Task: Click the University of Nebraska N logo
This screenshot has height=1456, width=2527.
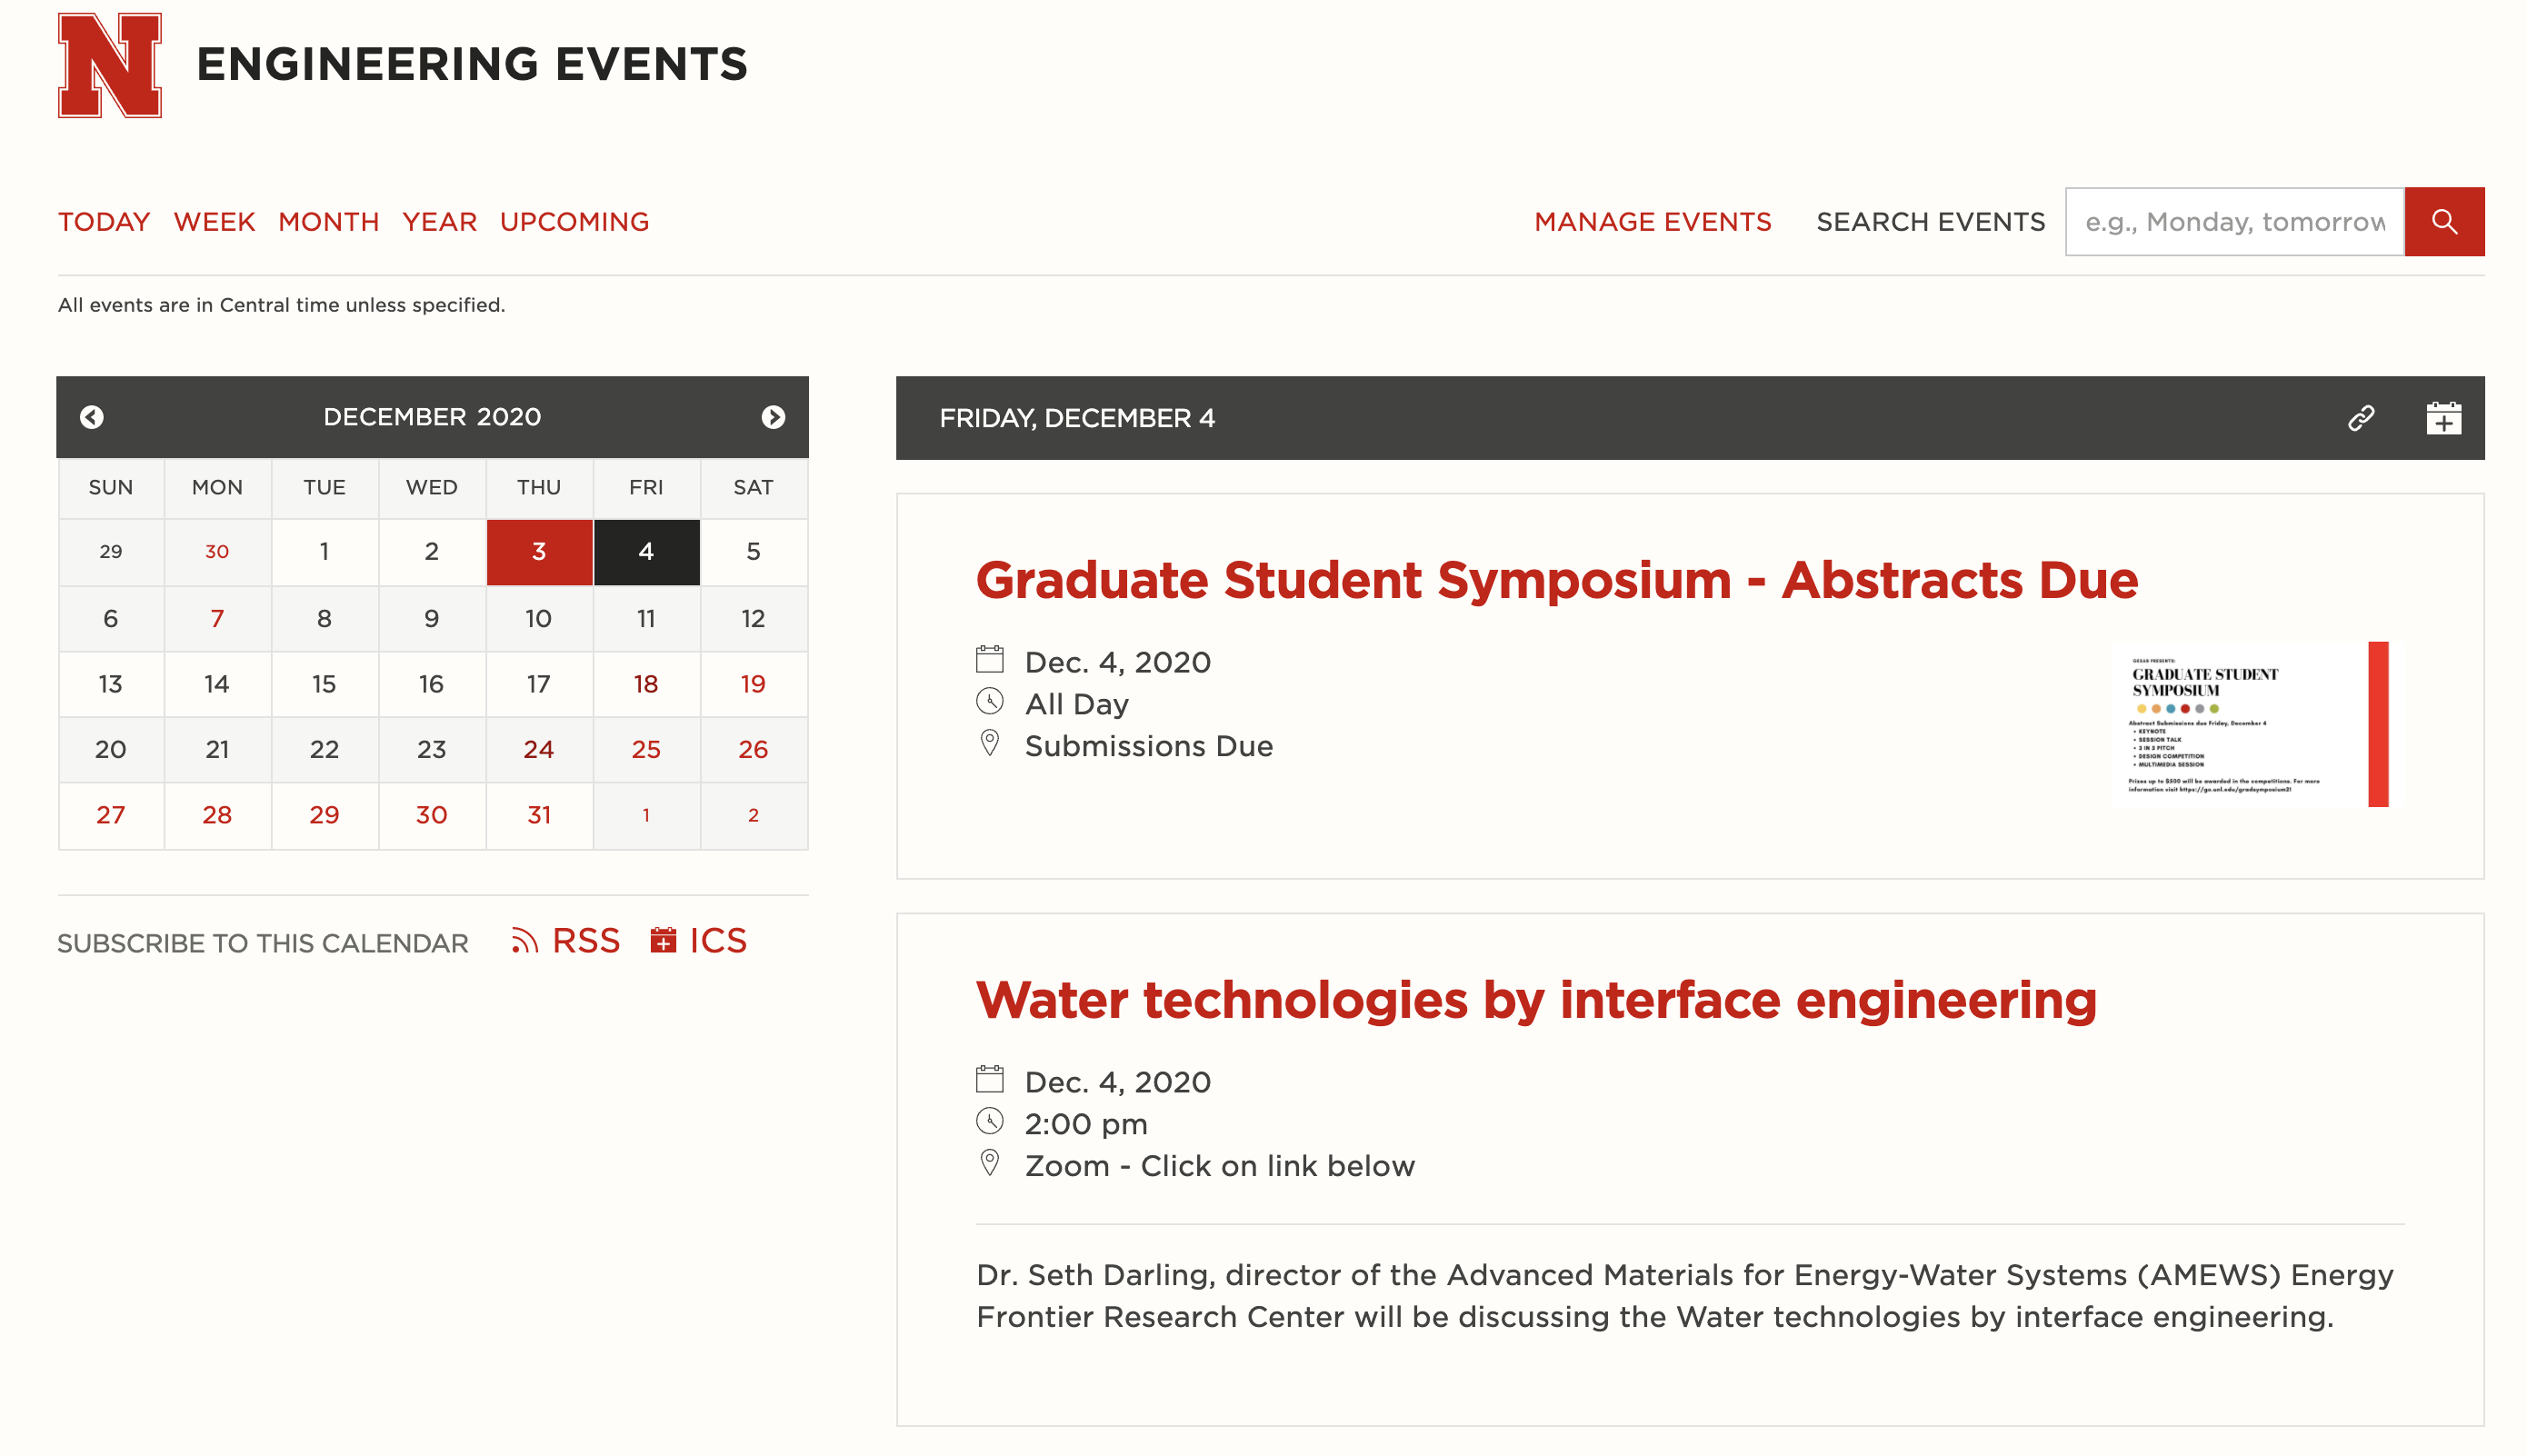Action: pyautogui.click(x=109, y=65)
